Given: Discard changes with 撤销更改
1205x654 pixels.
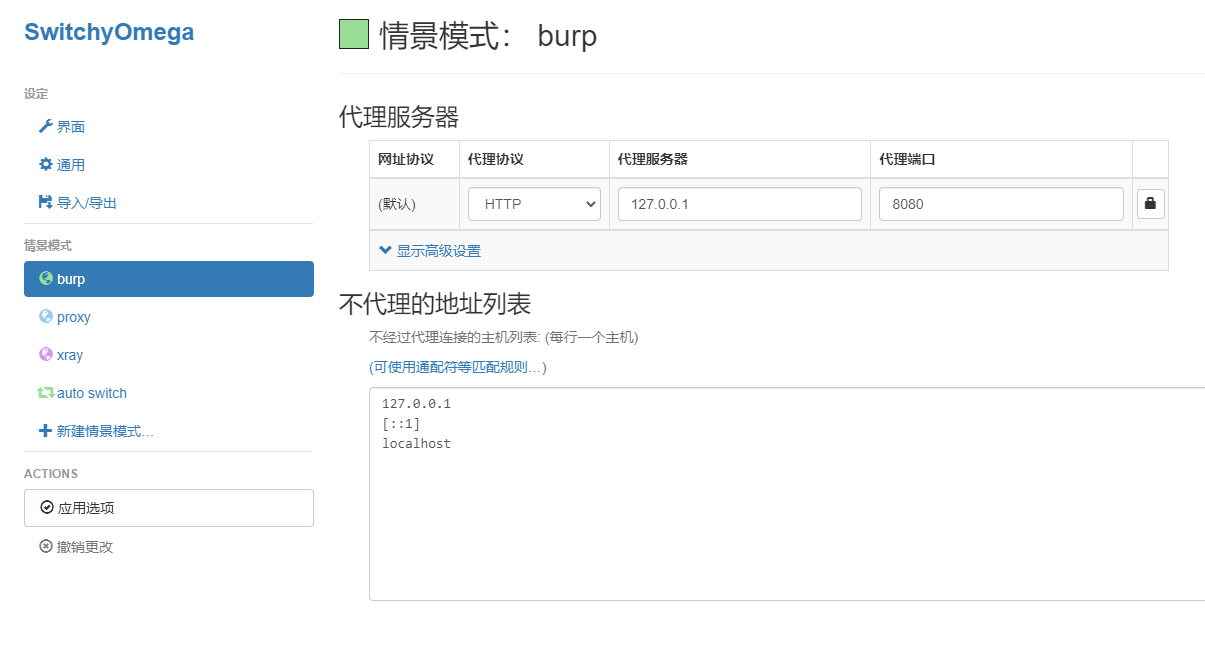Looking at the screenshot, I should point(76,547).
